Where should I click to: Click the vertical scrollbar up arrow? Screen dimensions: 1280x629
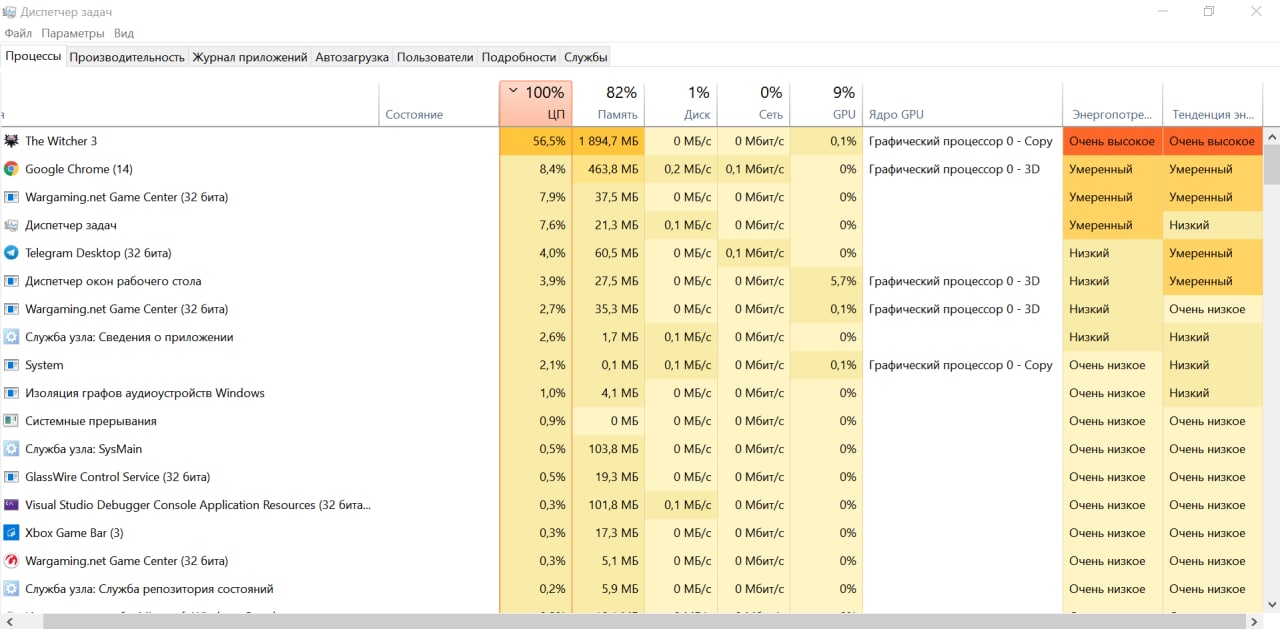coord(1272,135)
